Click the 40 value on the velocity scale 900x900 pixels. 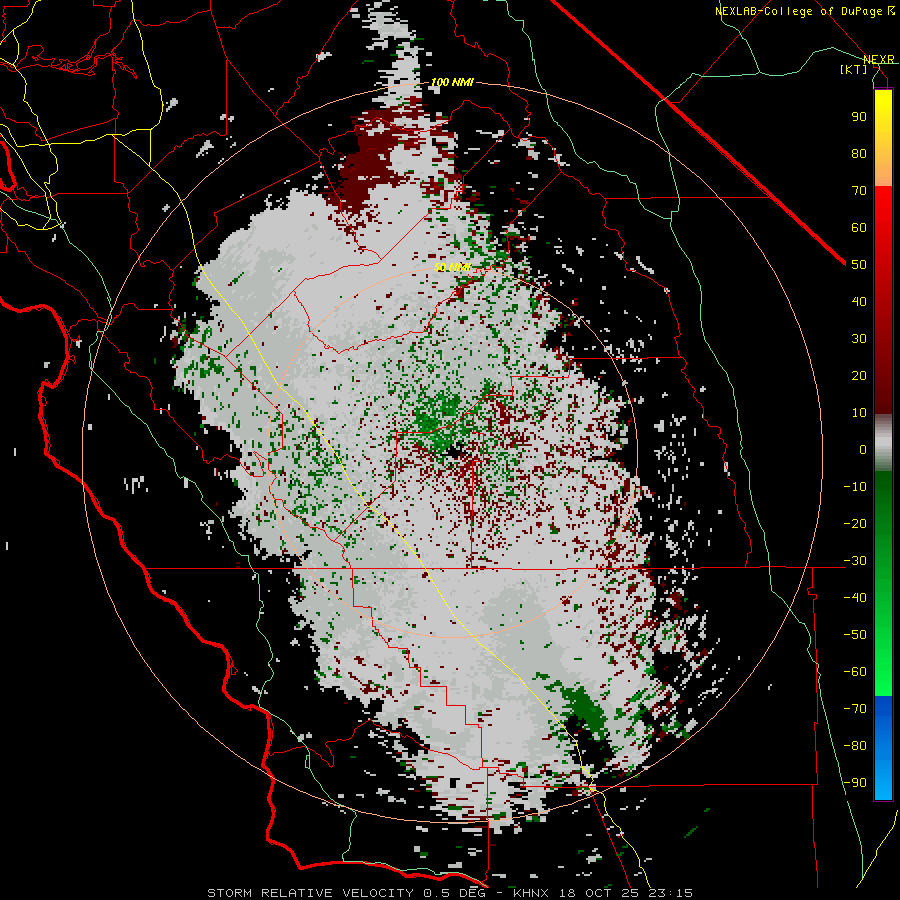pyautogui.click(x=859, y=302)
